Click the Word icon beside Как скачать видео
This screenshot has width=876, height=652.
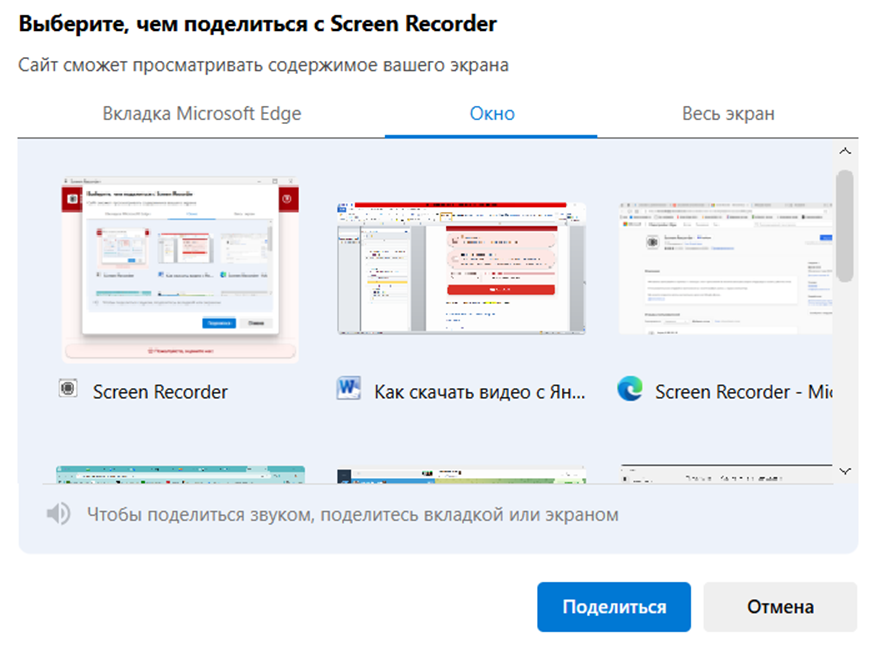tap(349, 388)
